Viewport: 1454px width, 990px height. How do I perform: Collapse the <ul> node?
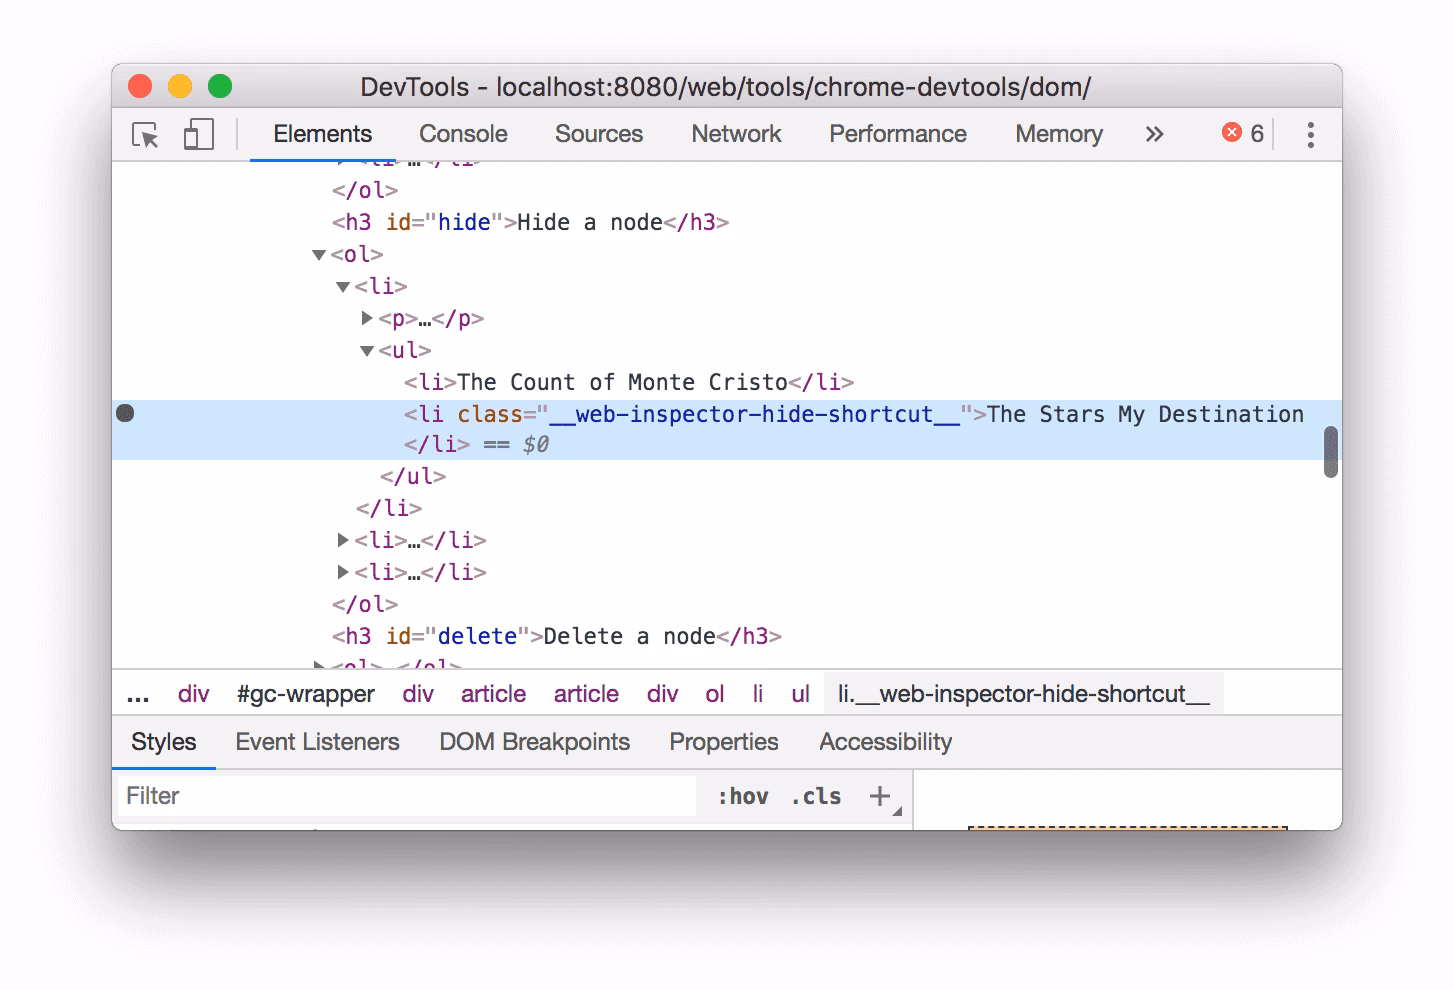click(367, 351)
